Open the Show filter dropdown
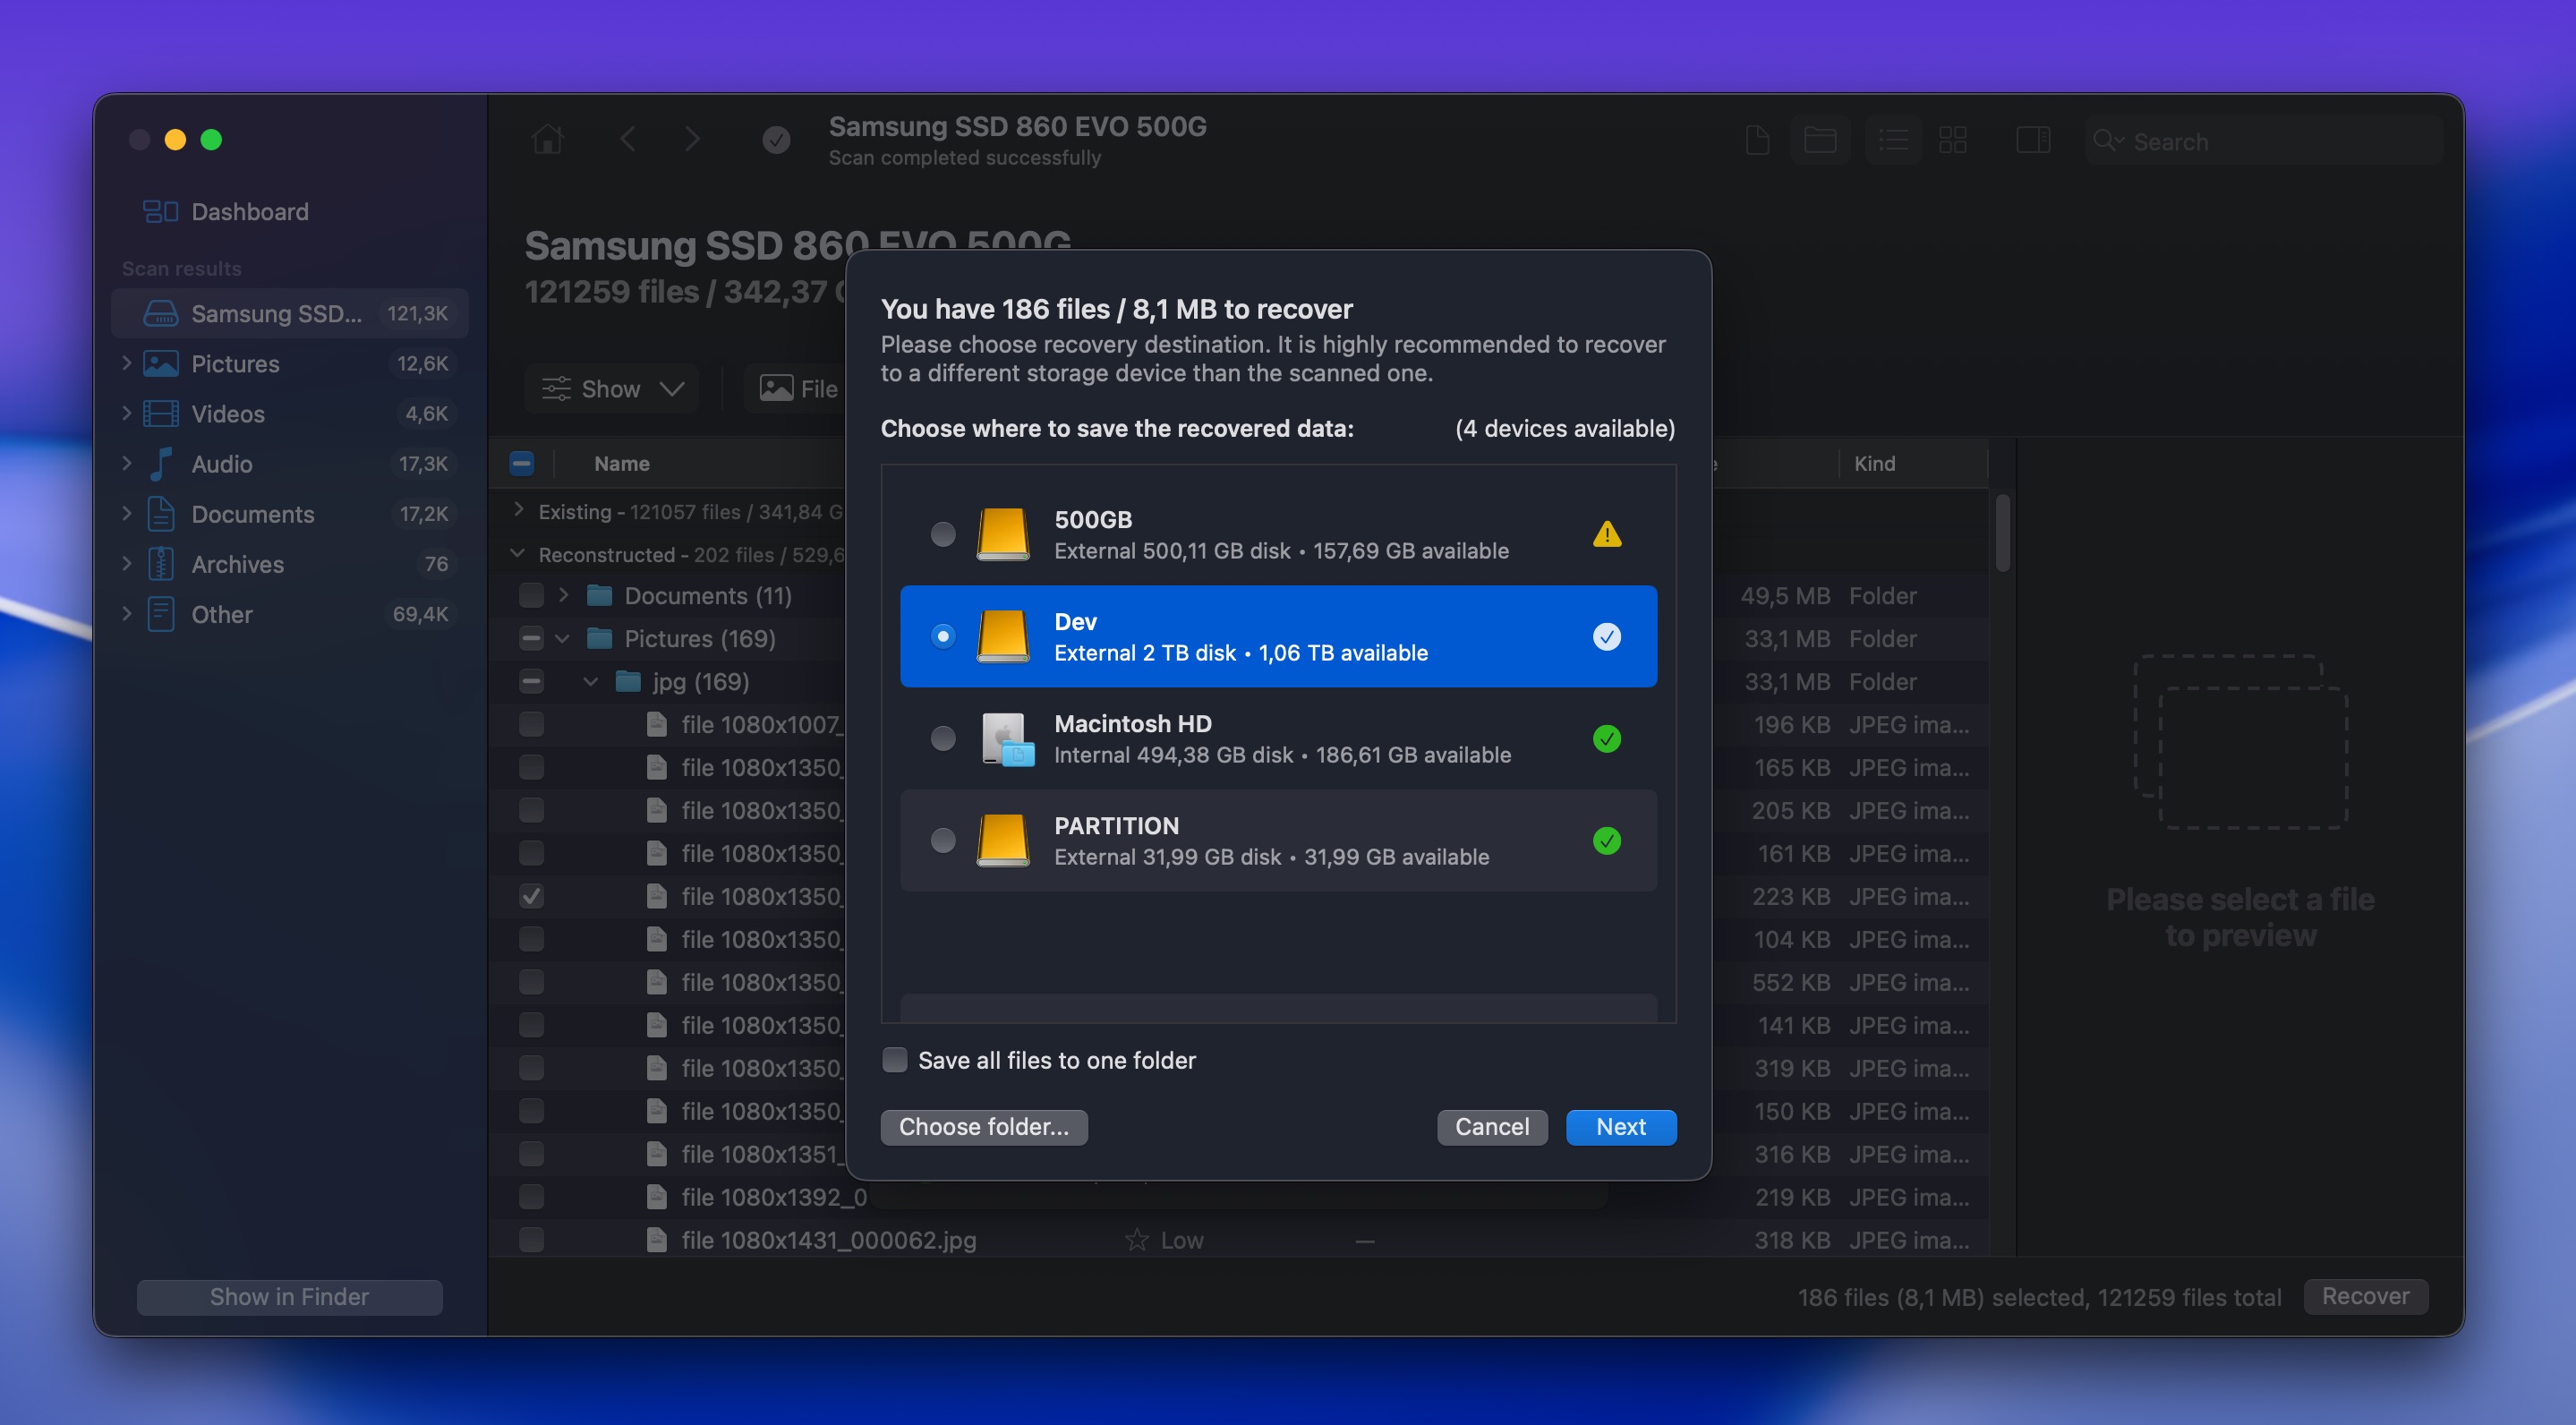This screenshot has width=2576, height=1425. (611, 388)
